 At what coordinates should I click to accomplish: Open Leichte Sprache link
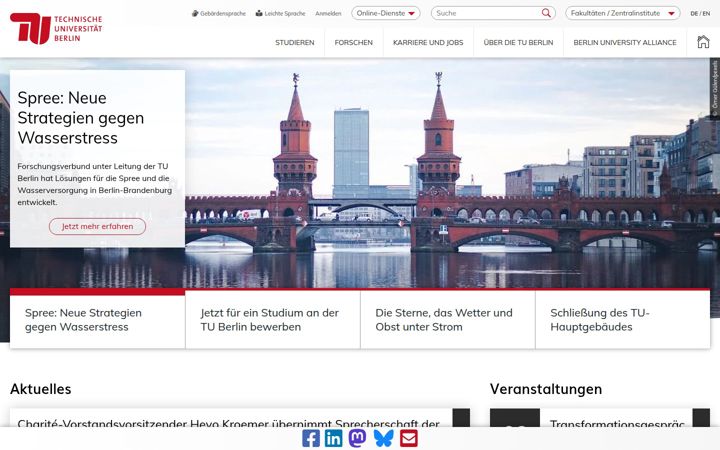point(280,13)
